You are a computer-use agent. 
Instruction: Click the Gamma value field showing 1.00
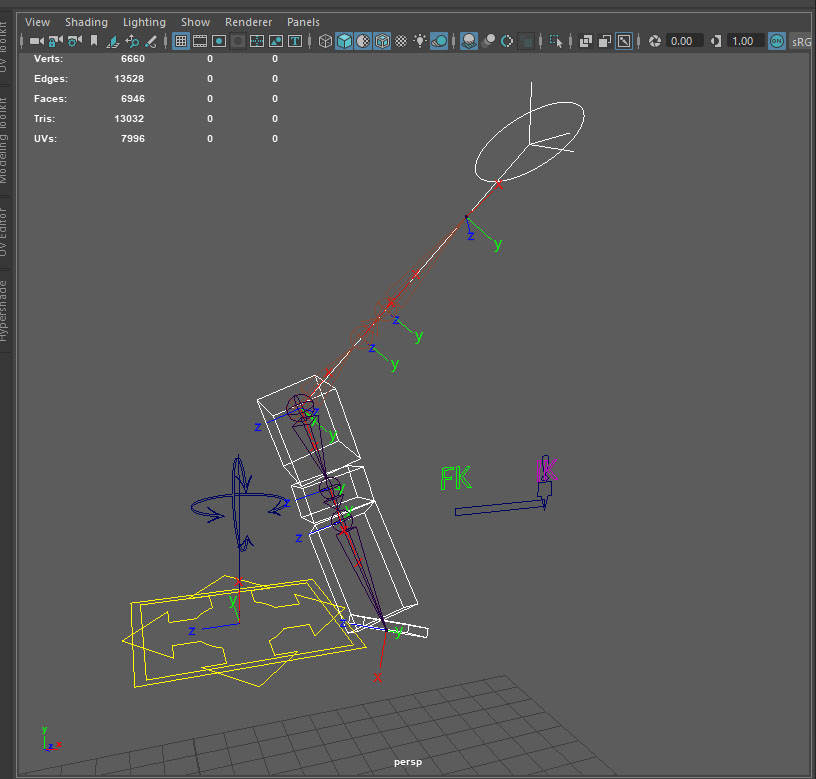745,41
